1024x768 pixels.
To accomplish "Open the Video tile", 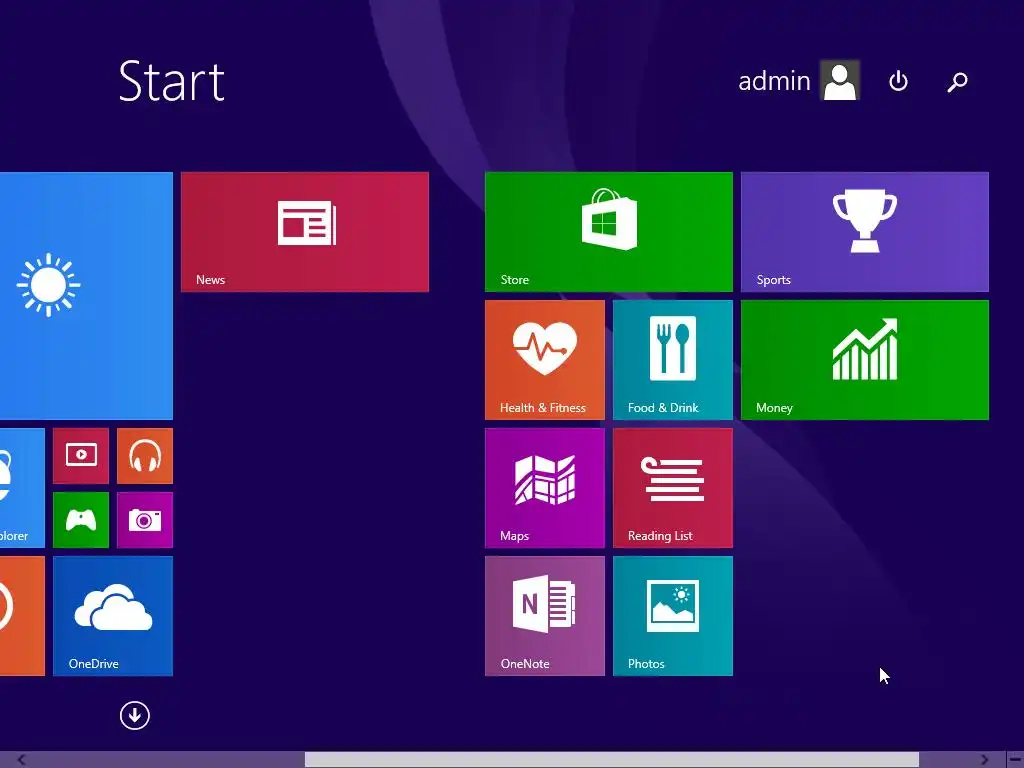I will coord(81,456).
